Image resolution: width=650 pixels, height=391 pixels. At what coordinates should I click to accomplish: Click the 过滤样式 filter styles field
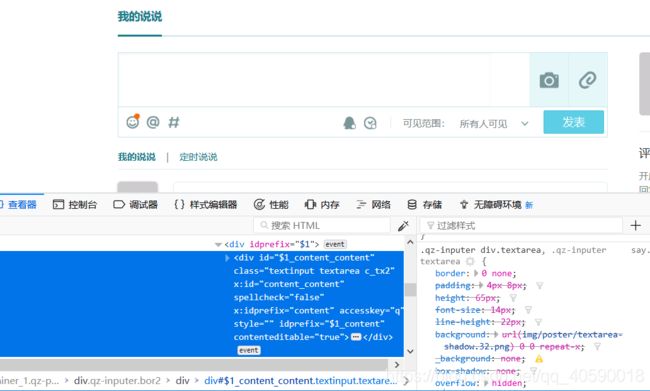click(521, 226)
